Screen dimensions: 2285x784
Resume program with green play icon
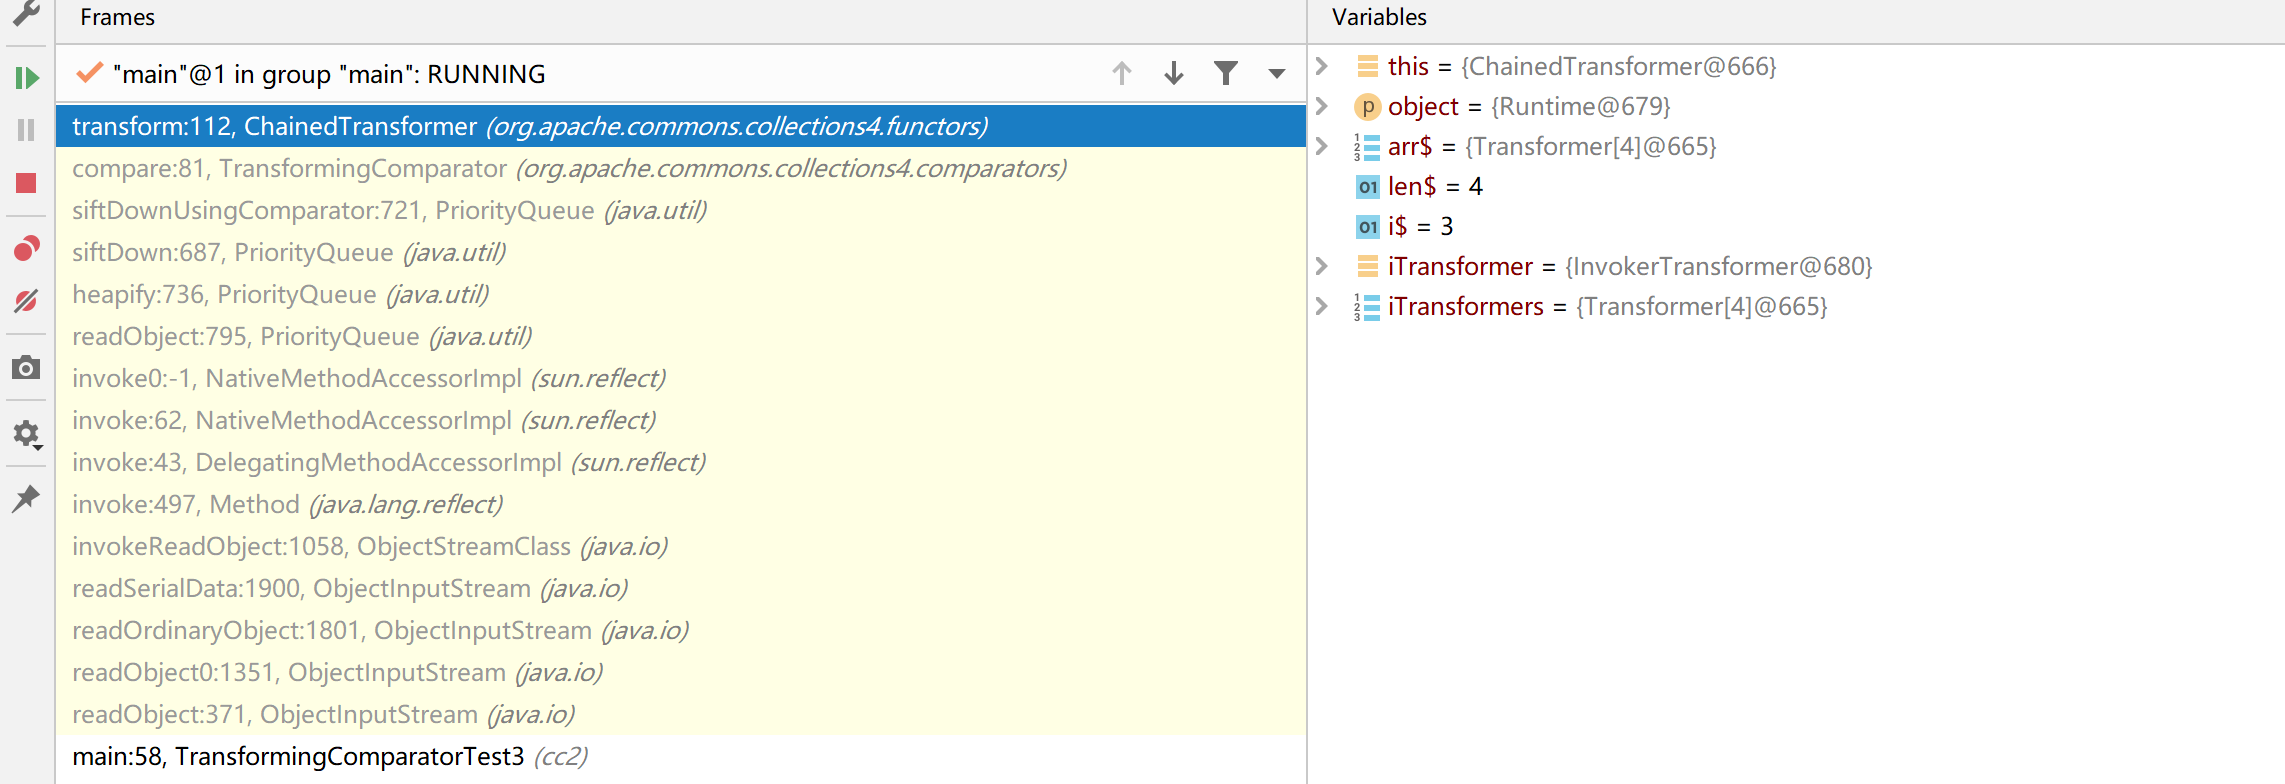(27, 78)
